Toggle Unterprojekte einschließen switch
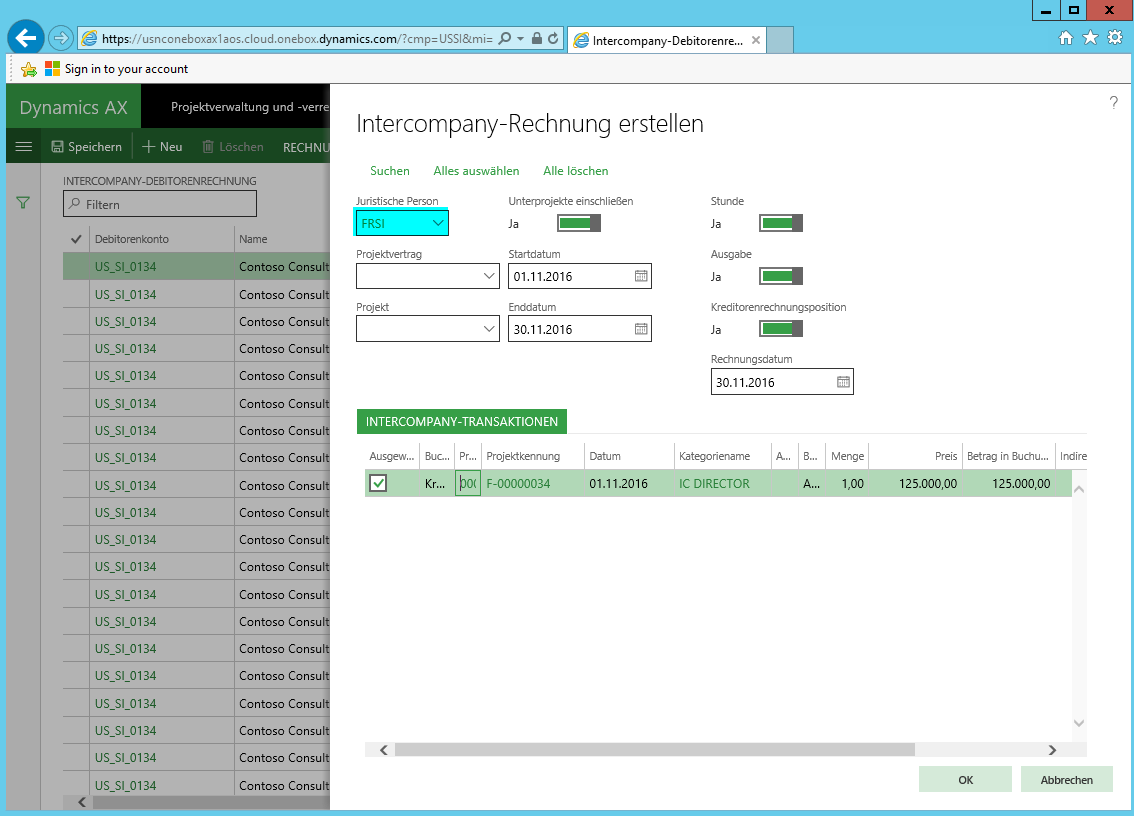1134x816 pixels. 579,223
